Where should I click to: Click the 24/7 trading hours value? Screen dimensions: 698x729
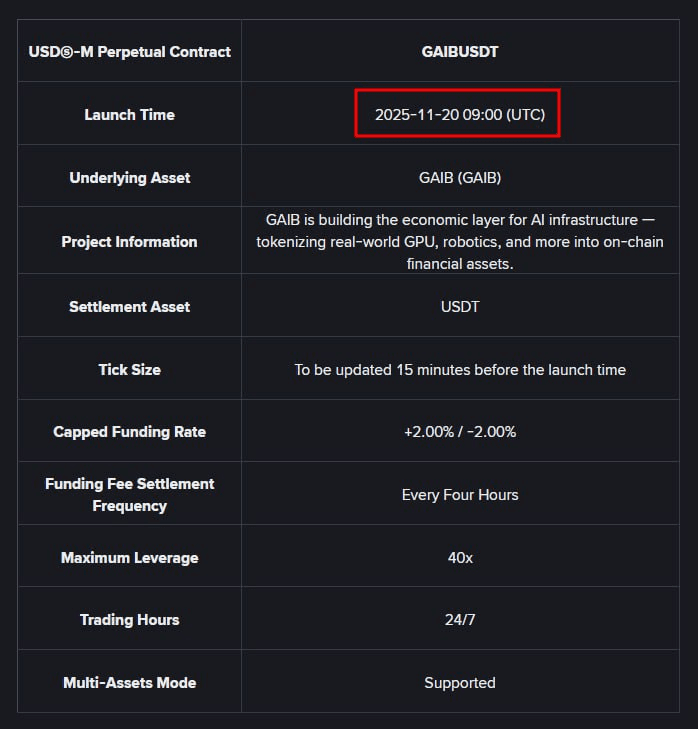(460, 619)
